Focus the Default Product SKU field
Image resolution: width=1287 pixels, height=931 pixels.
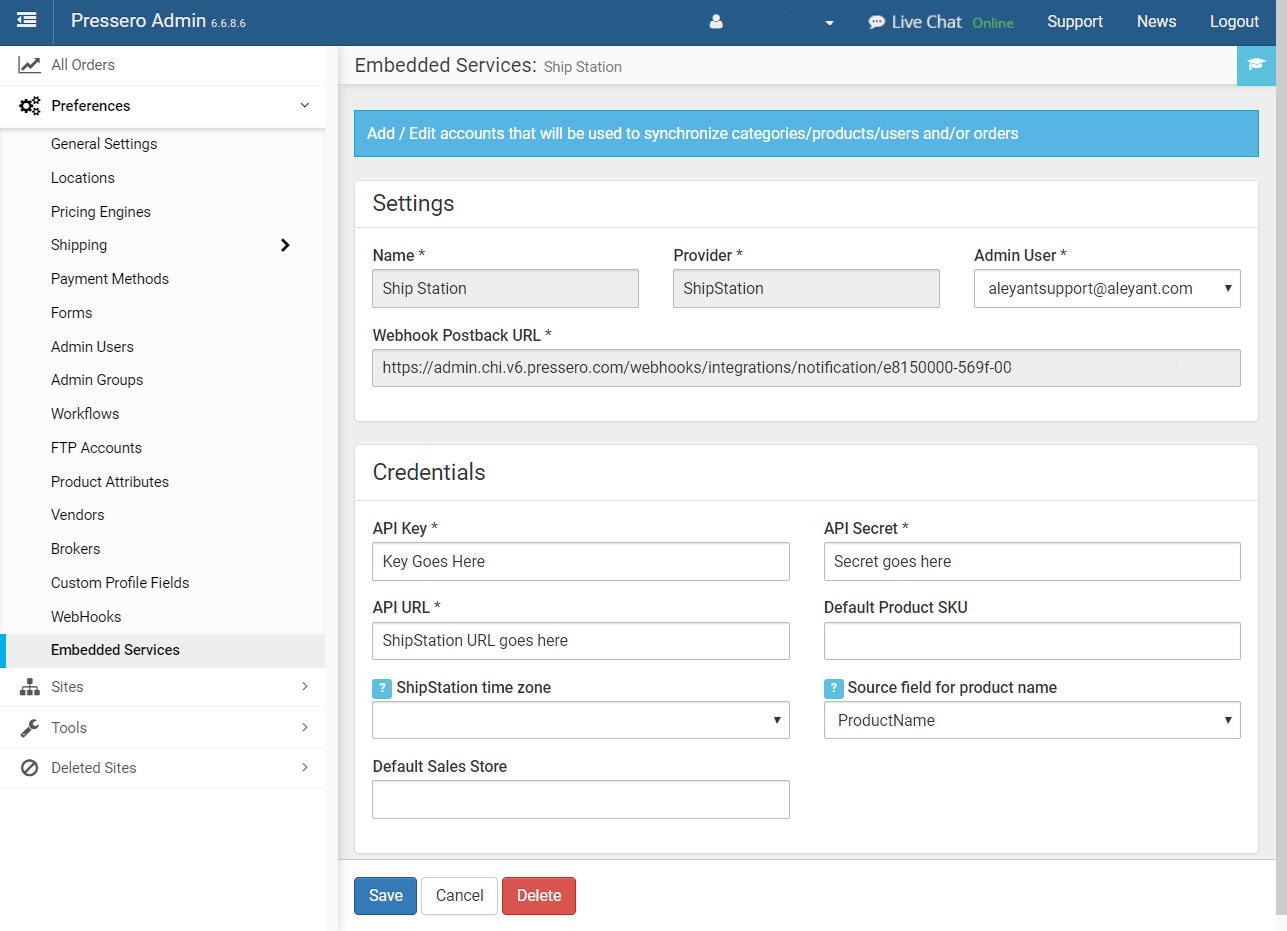[1032, 641]
